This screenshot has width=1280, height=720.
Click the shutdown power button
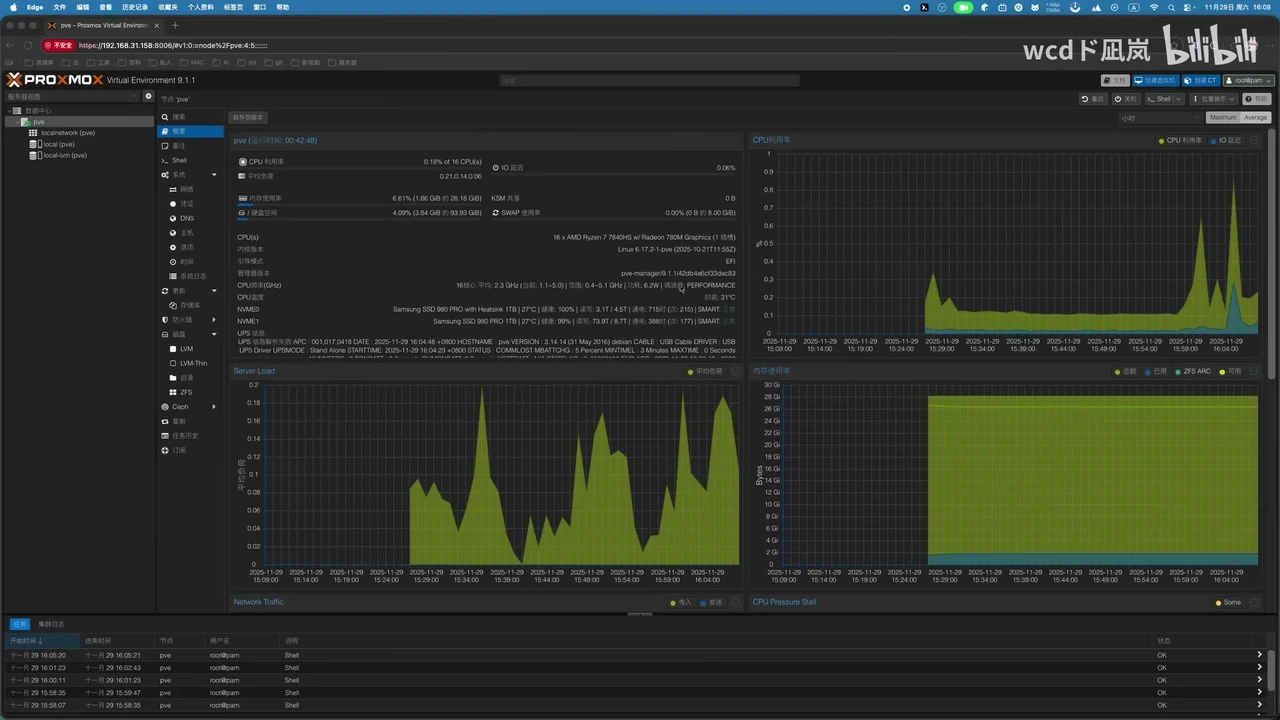point(1126,99)
